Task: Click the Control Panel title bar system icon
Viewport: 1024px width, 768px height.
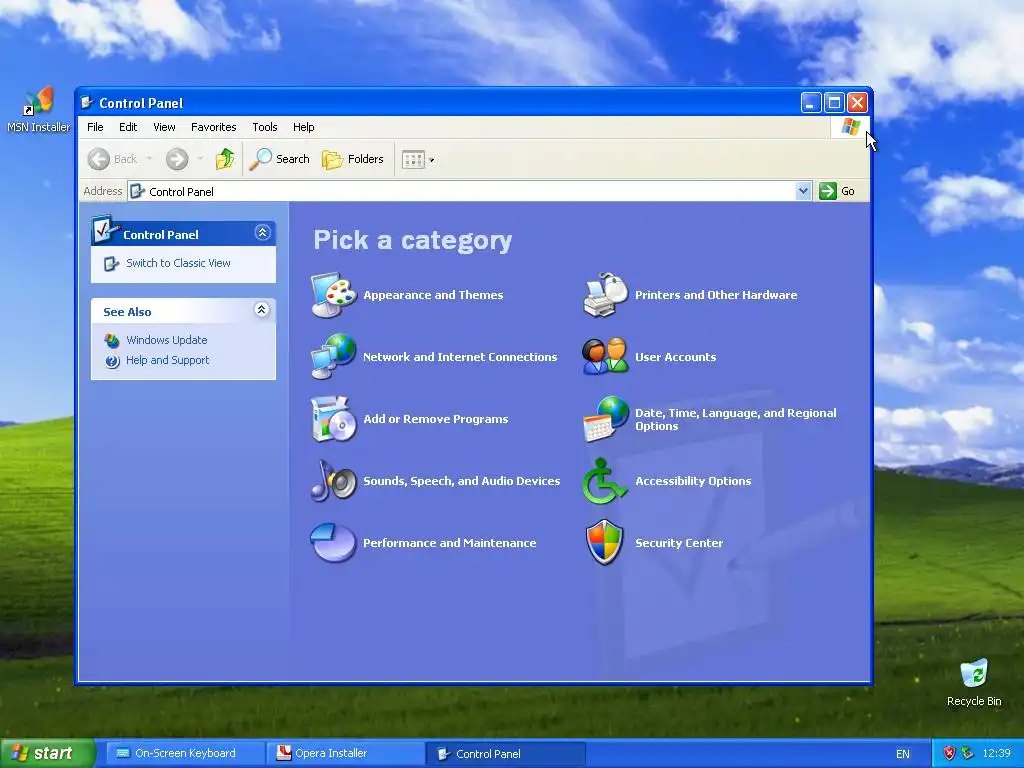Action: pyautogui.click(x=87, y=103)
